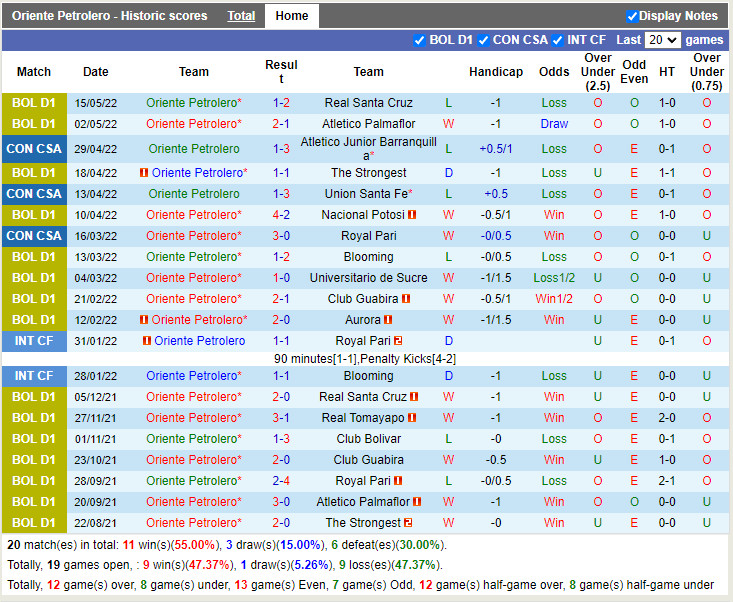This screenshot has width=733, height=602.
Task: Click red card icon next to The Strongest 22/08/21
Action: pyautogui.click(x=408, y=523)
